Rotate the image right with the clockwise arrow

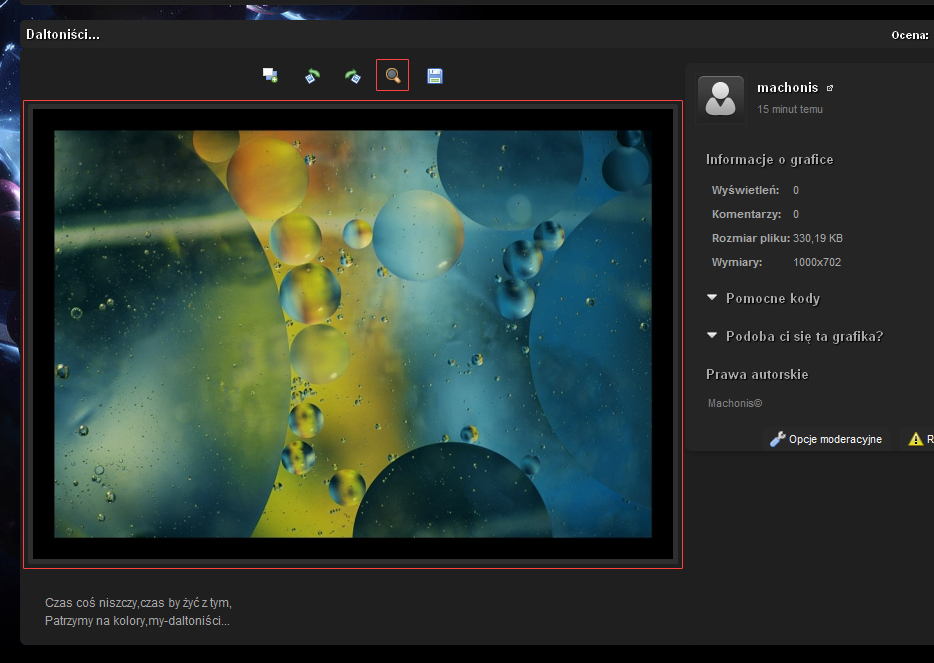pyautogui.click(x=352, y=76)
